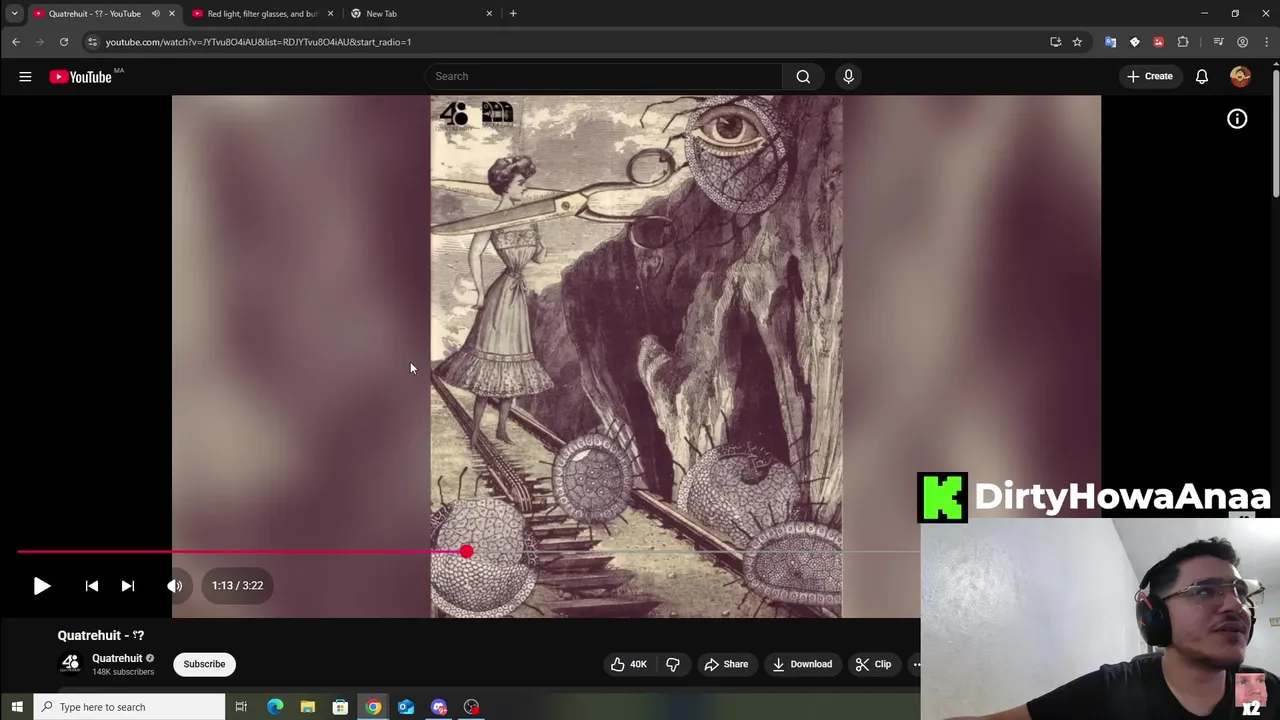Close the New Tab tab
This screenshot has height=720, width=1280.
click(x=489, y=14)
